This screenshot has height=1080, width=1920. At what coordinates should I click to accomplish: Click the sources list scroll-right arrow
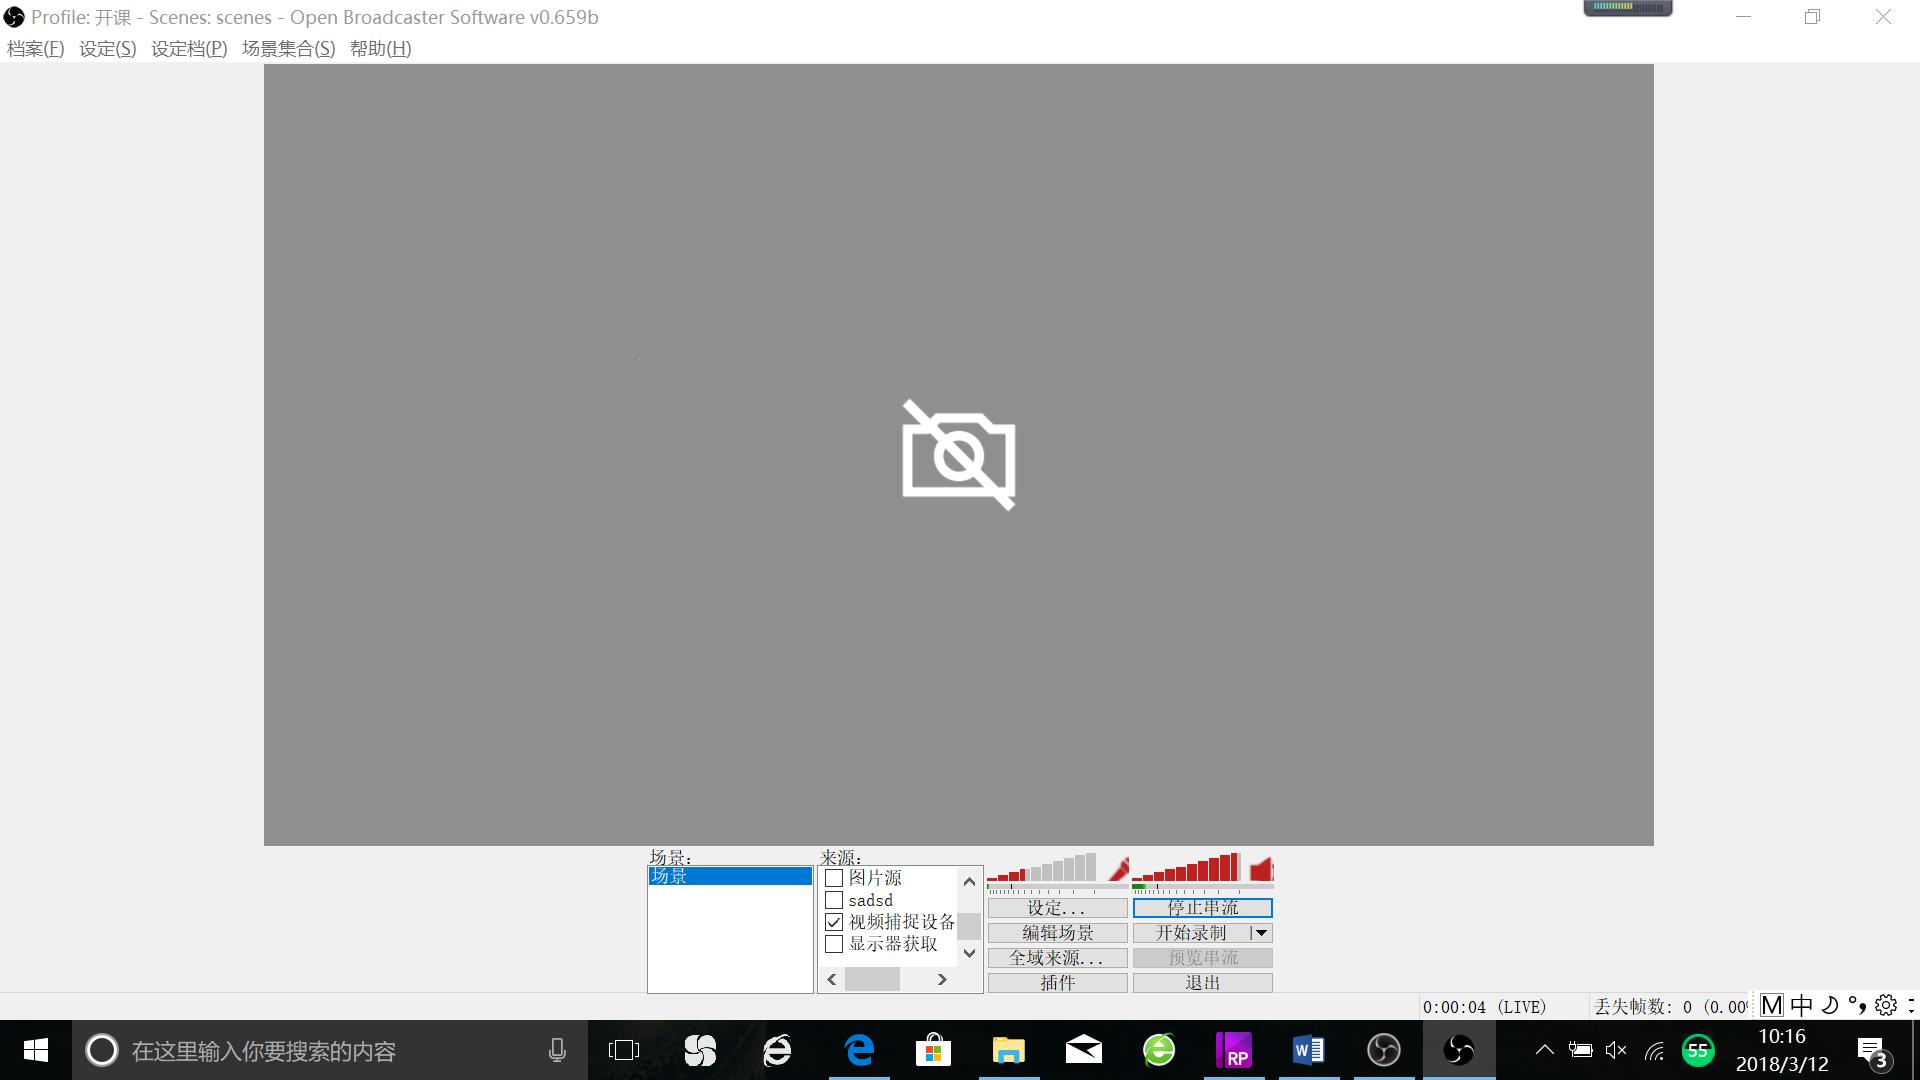(942, 980)
